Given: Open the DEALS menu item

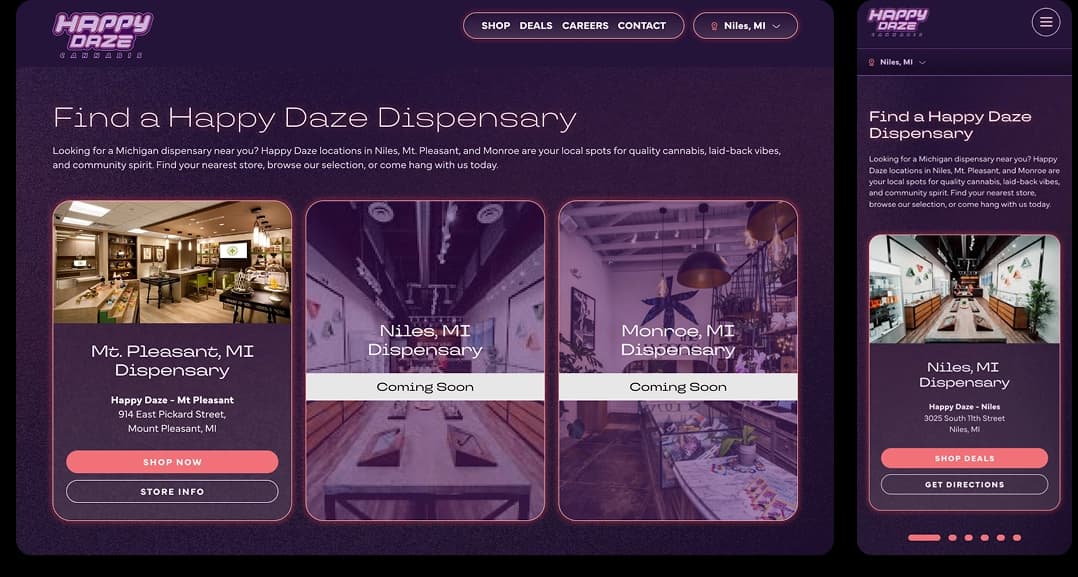Looking at the screenshot, I should (x=536, y=25).
